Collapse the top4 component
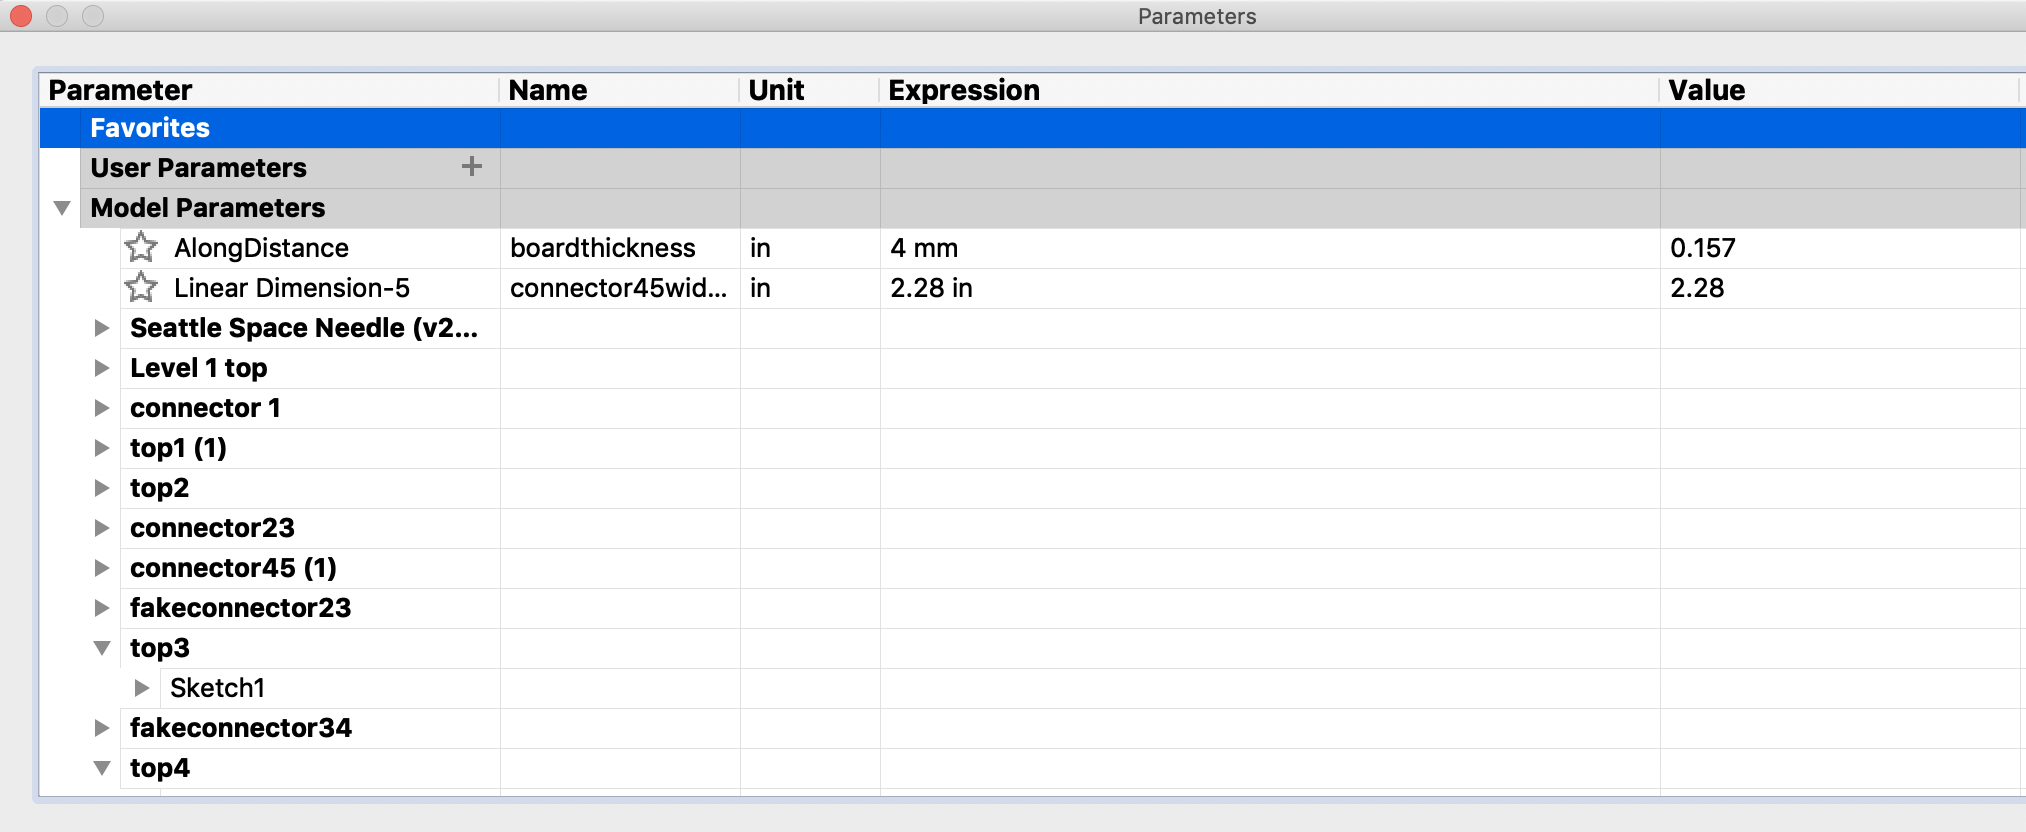 [102, 768]
